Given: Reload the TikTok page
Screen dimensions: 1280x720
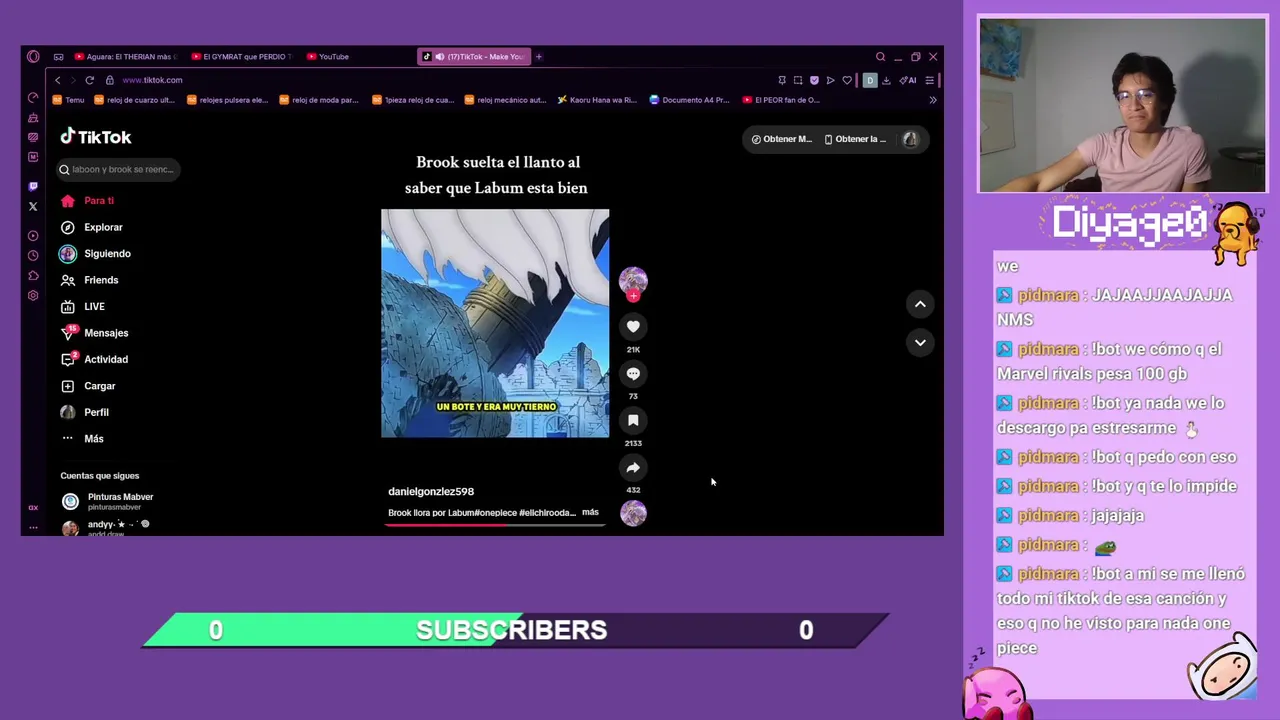Looking at the screenshot, I should (89, 80).
